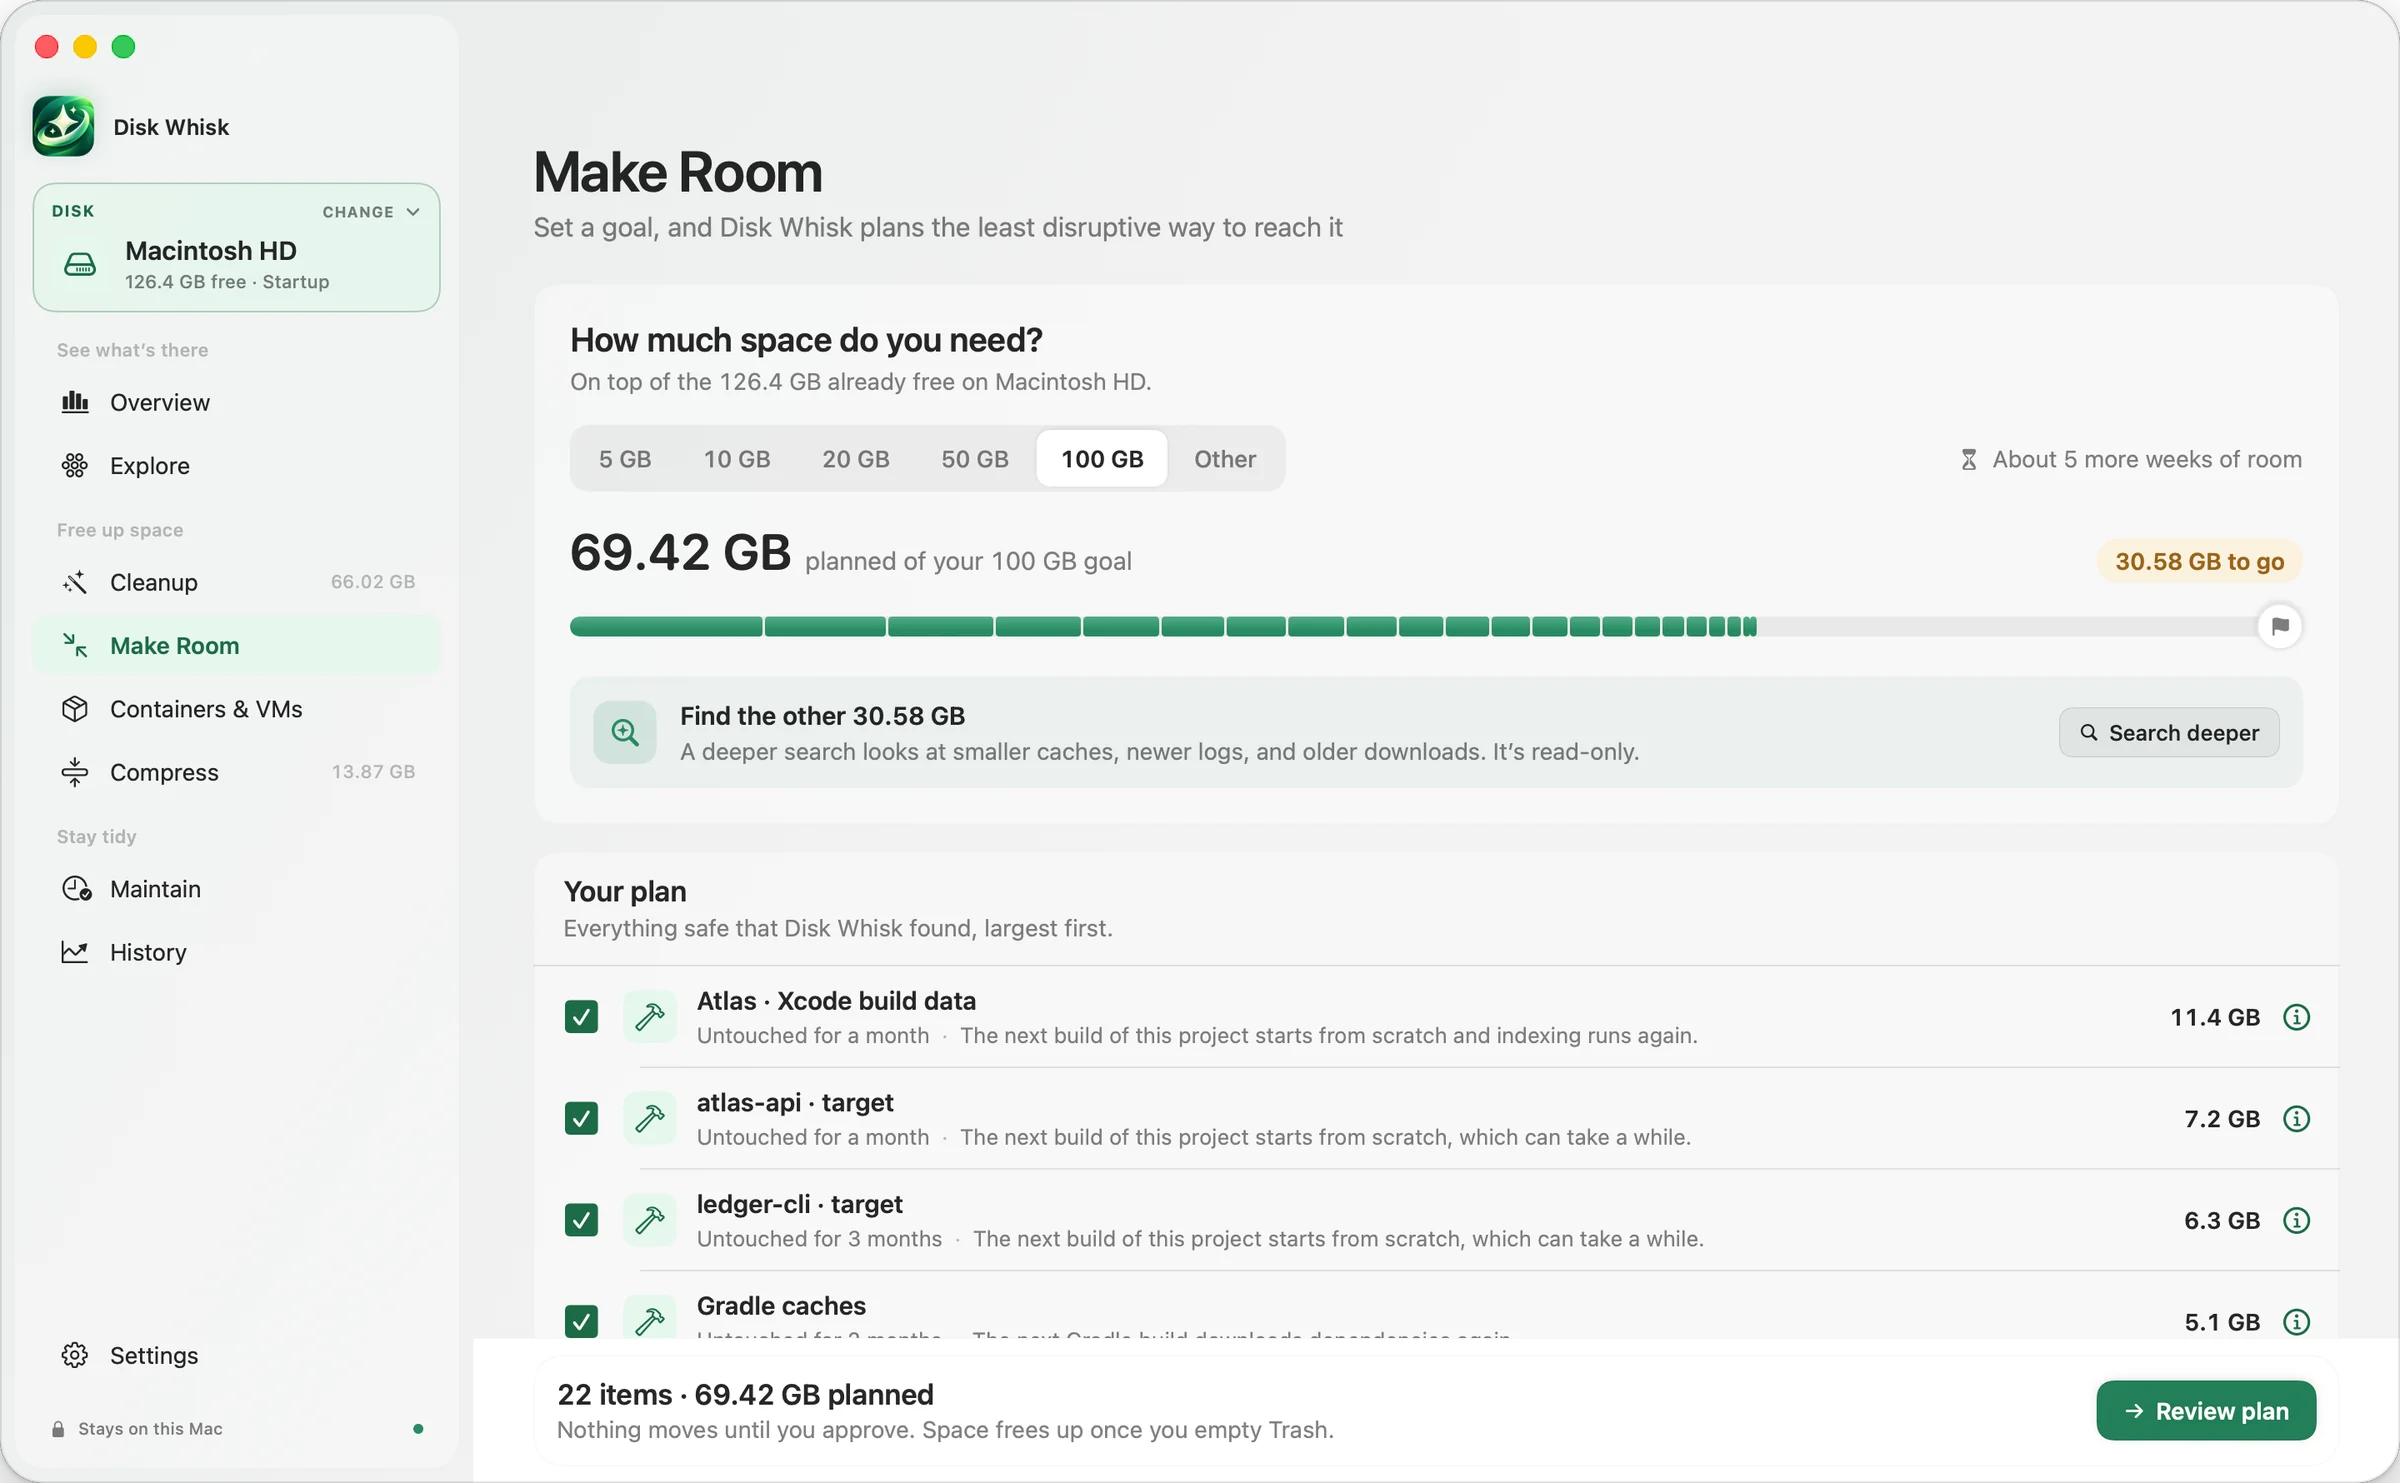Click the 66.02 GB Cleanup size

(x=373, y=582)
